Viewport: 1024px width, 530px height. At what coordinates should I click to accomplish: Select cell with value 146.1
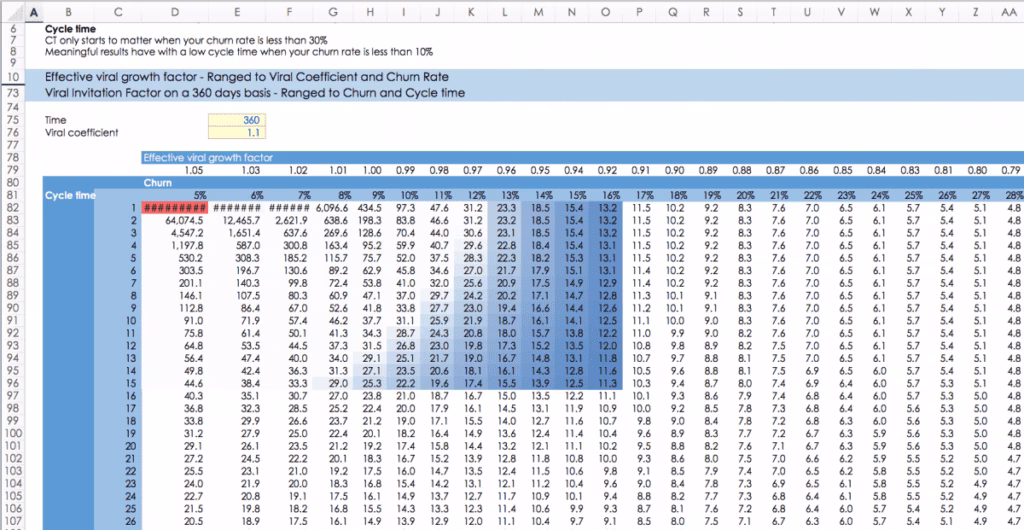pyautogui.click(x=175, y=295)
